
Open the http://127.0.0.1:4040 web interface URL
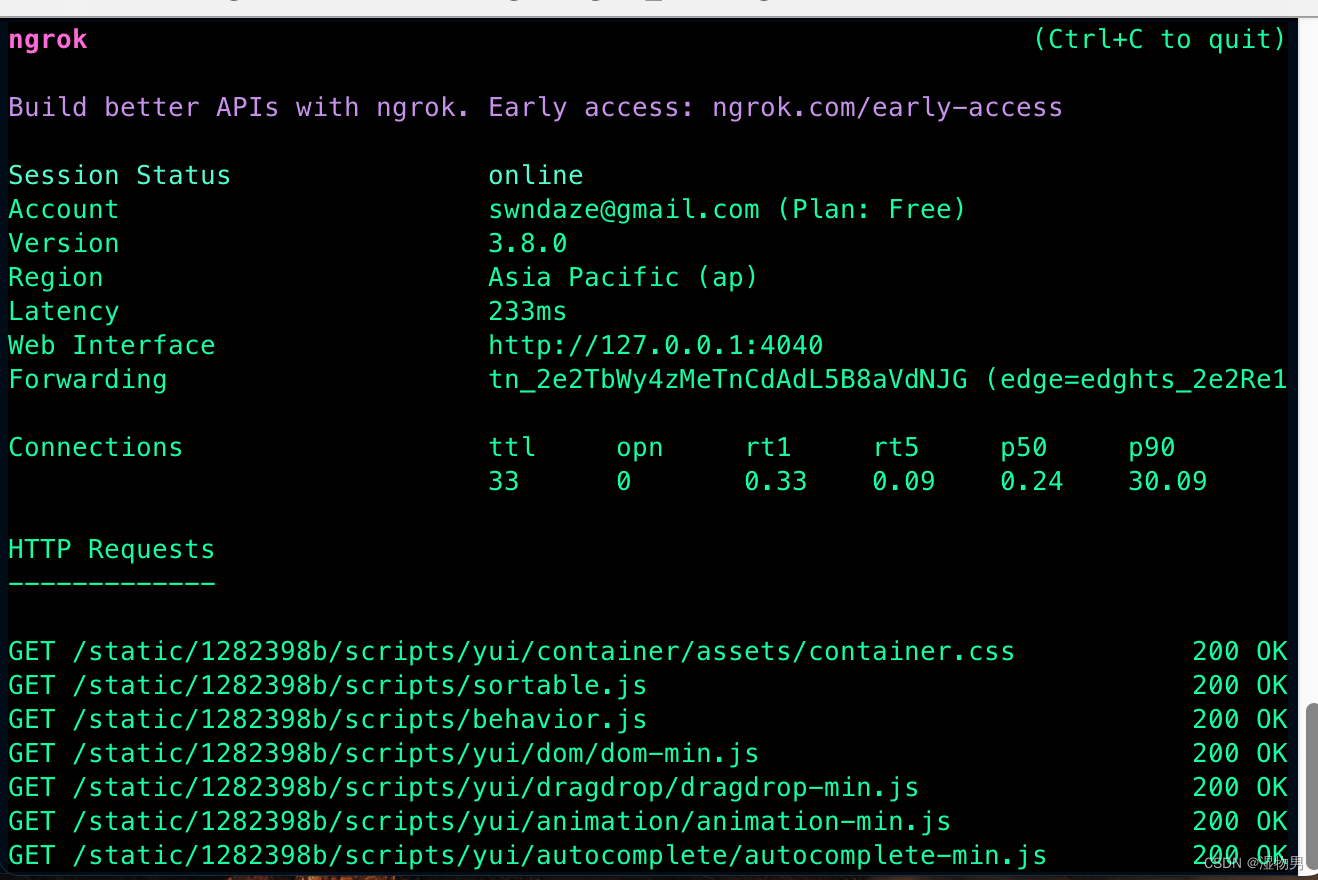click(x=656, y=345)
